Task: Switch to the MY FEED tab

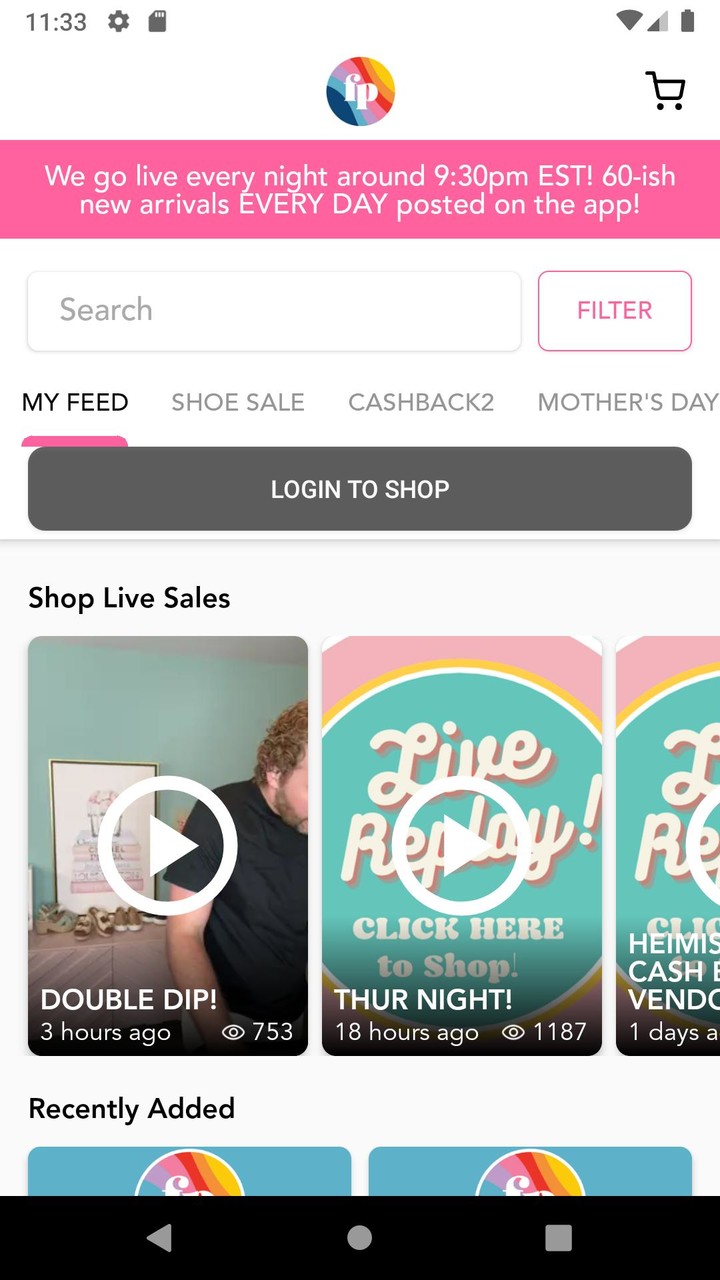Action: [x=75, y=402]
